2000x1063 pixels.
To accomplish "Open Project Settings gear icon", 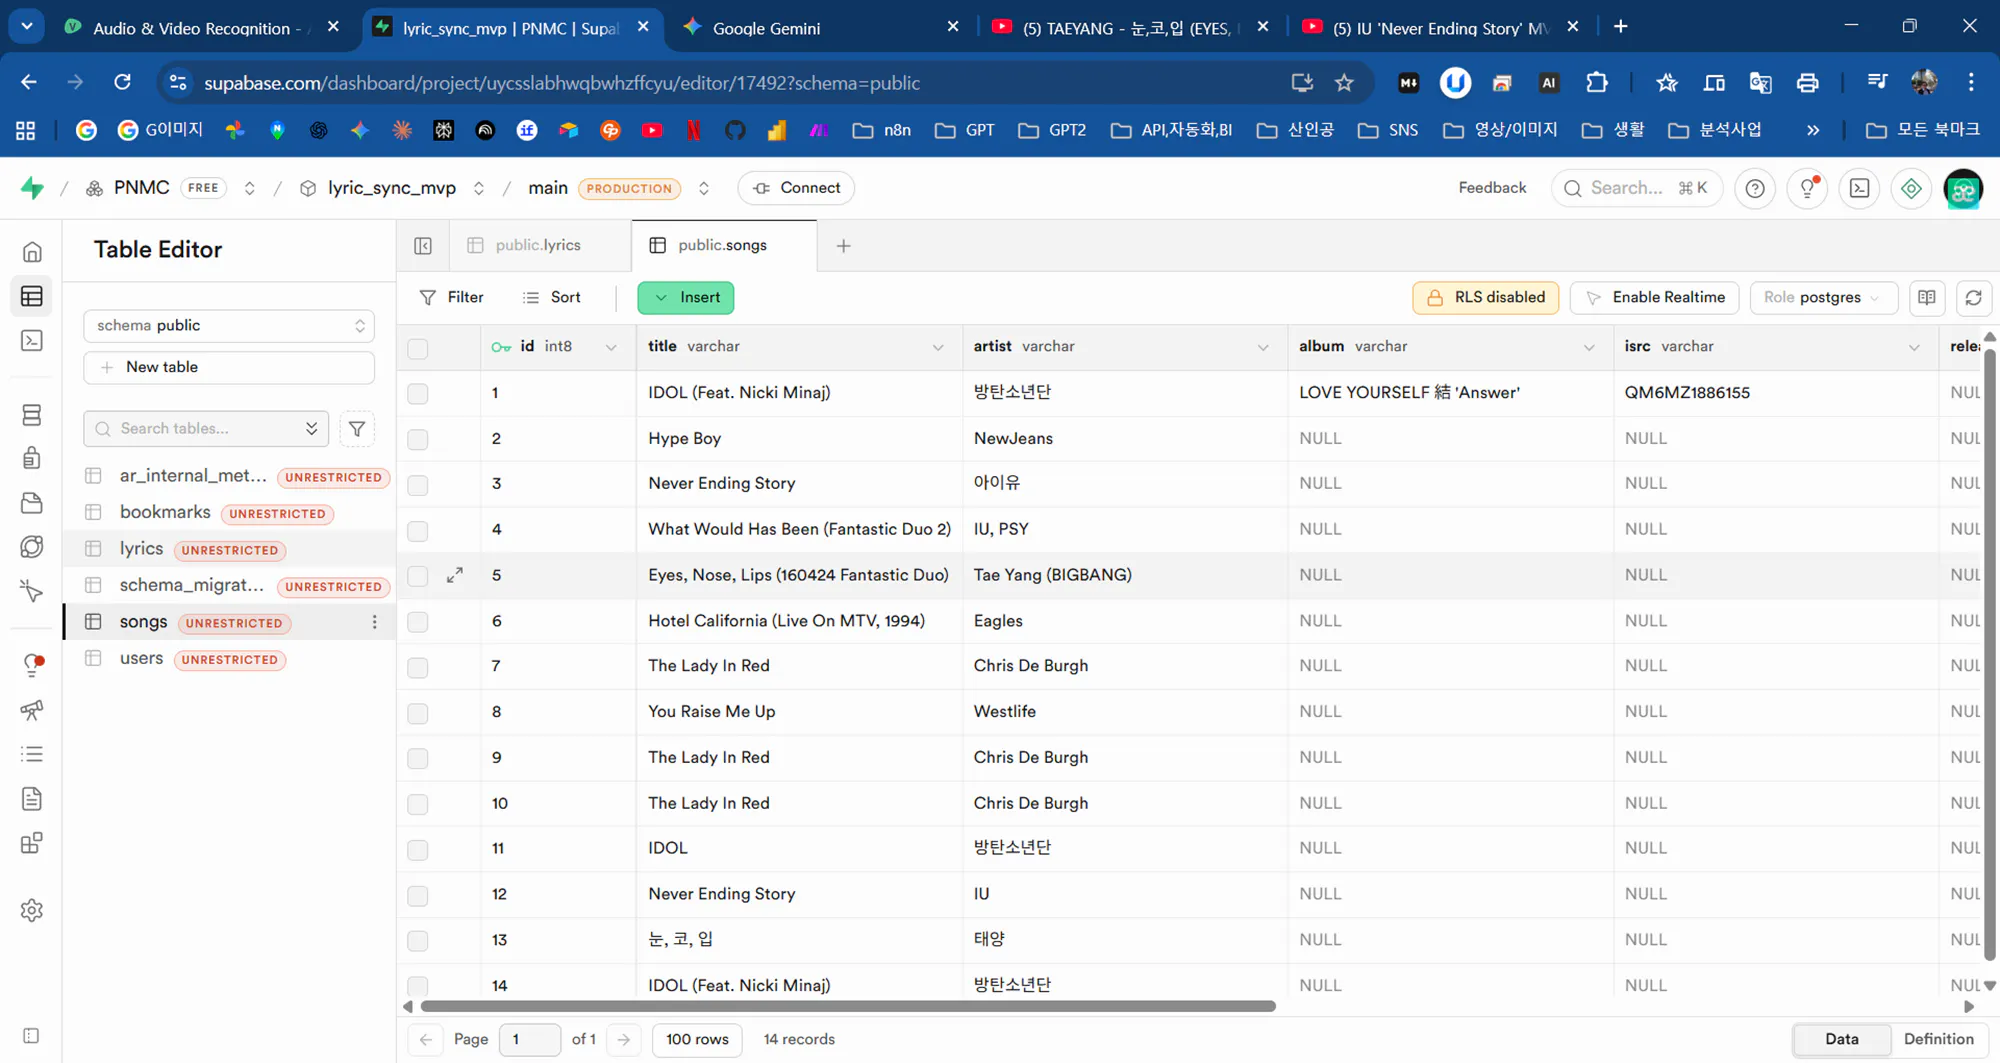I will (x=32, y=910).
